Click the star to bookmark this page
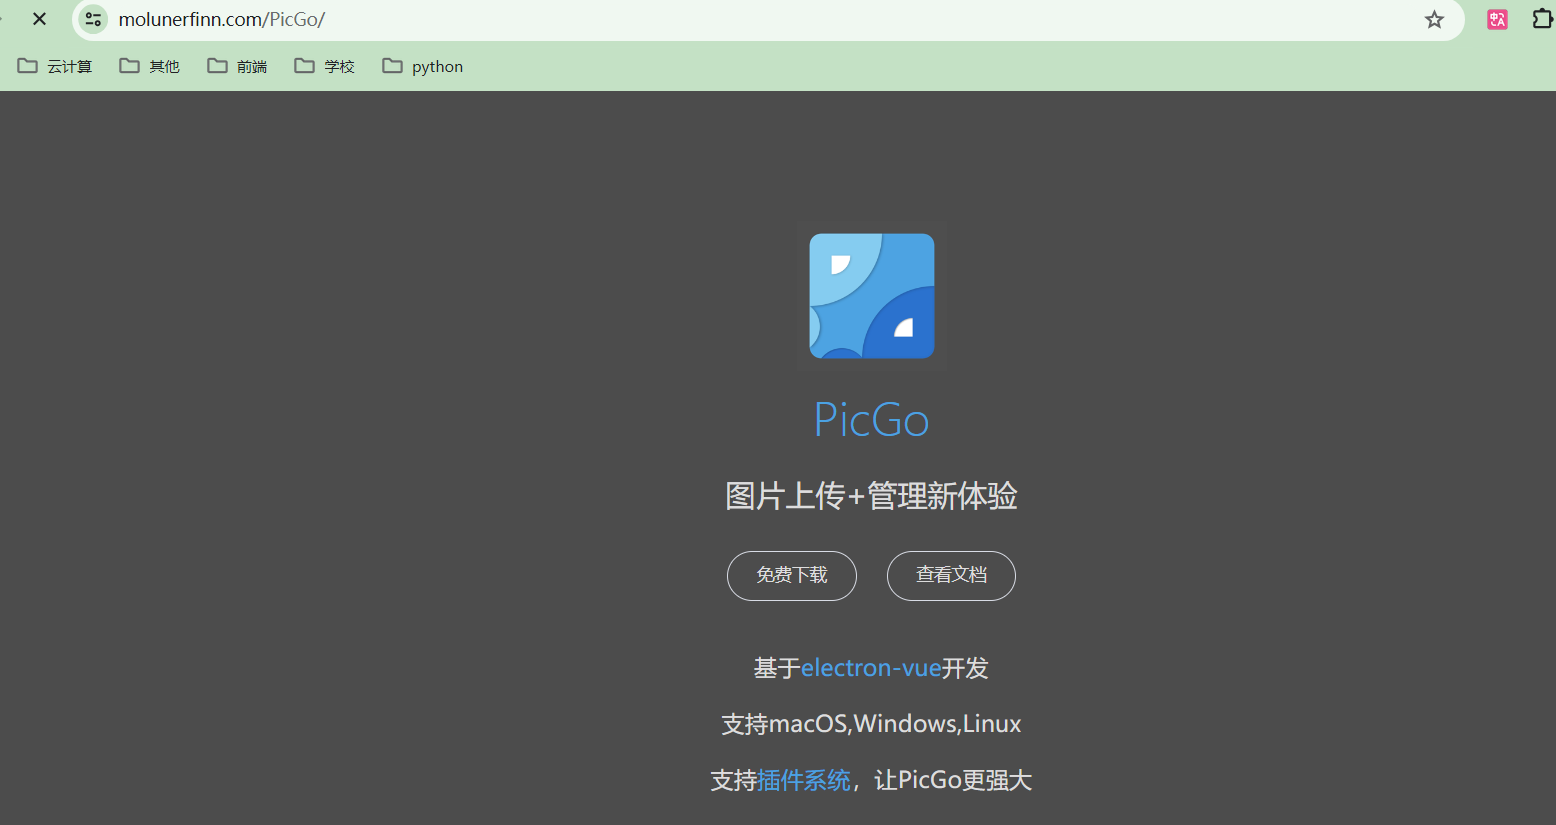Viewport: 1556px width, 825px height. (1434, 19)
